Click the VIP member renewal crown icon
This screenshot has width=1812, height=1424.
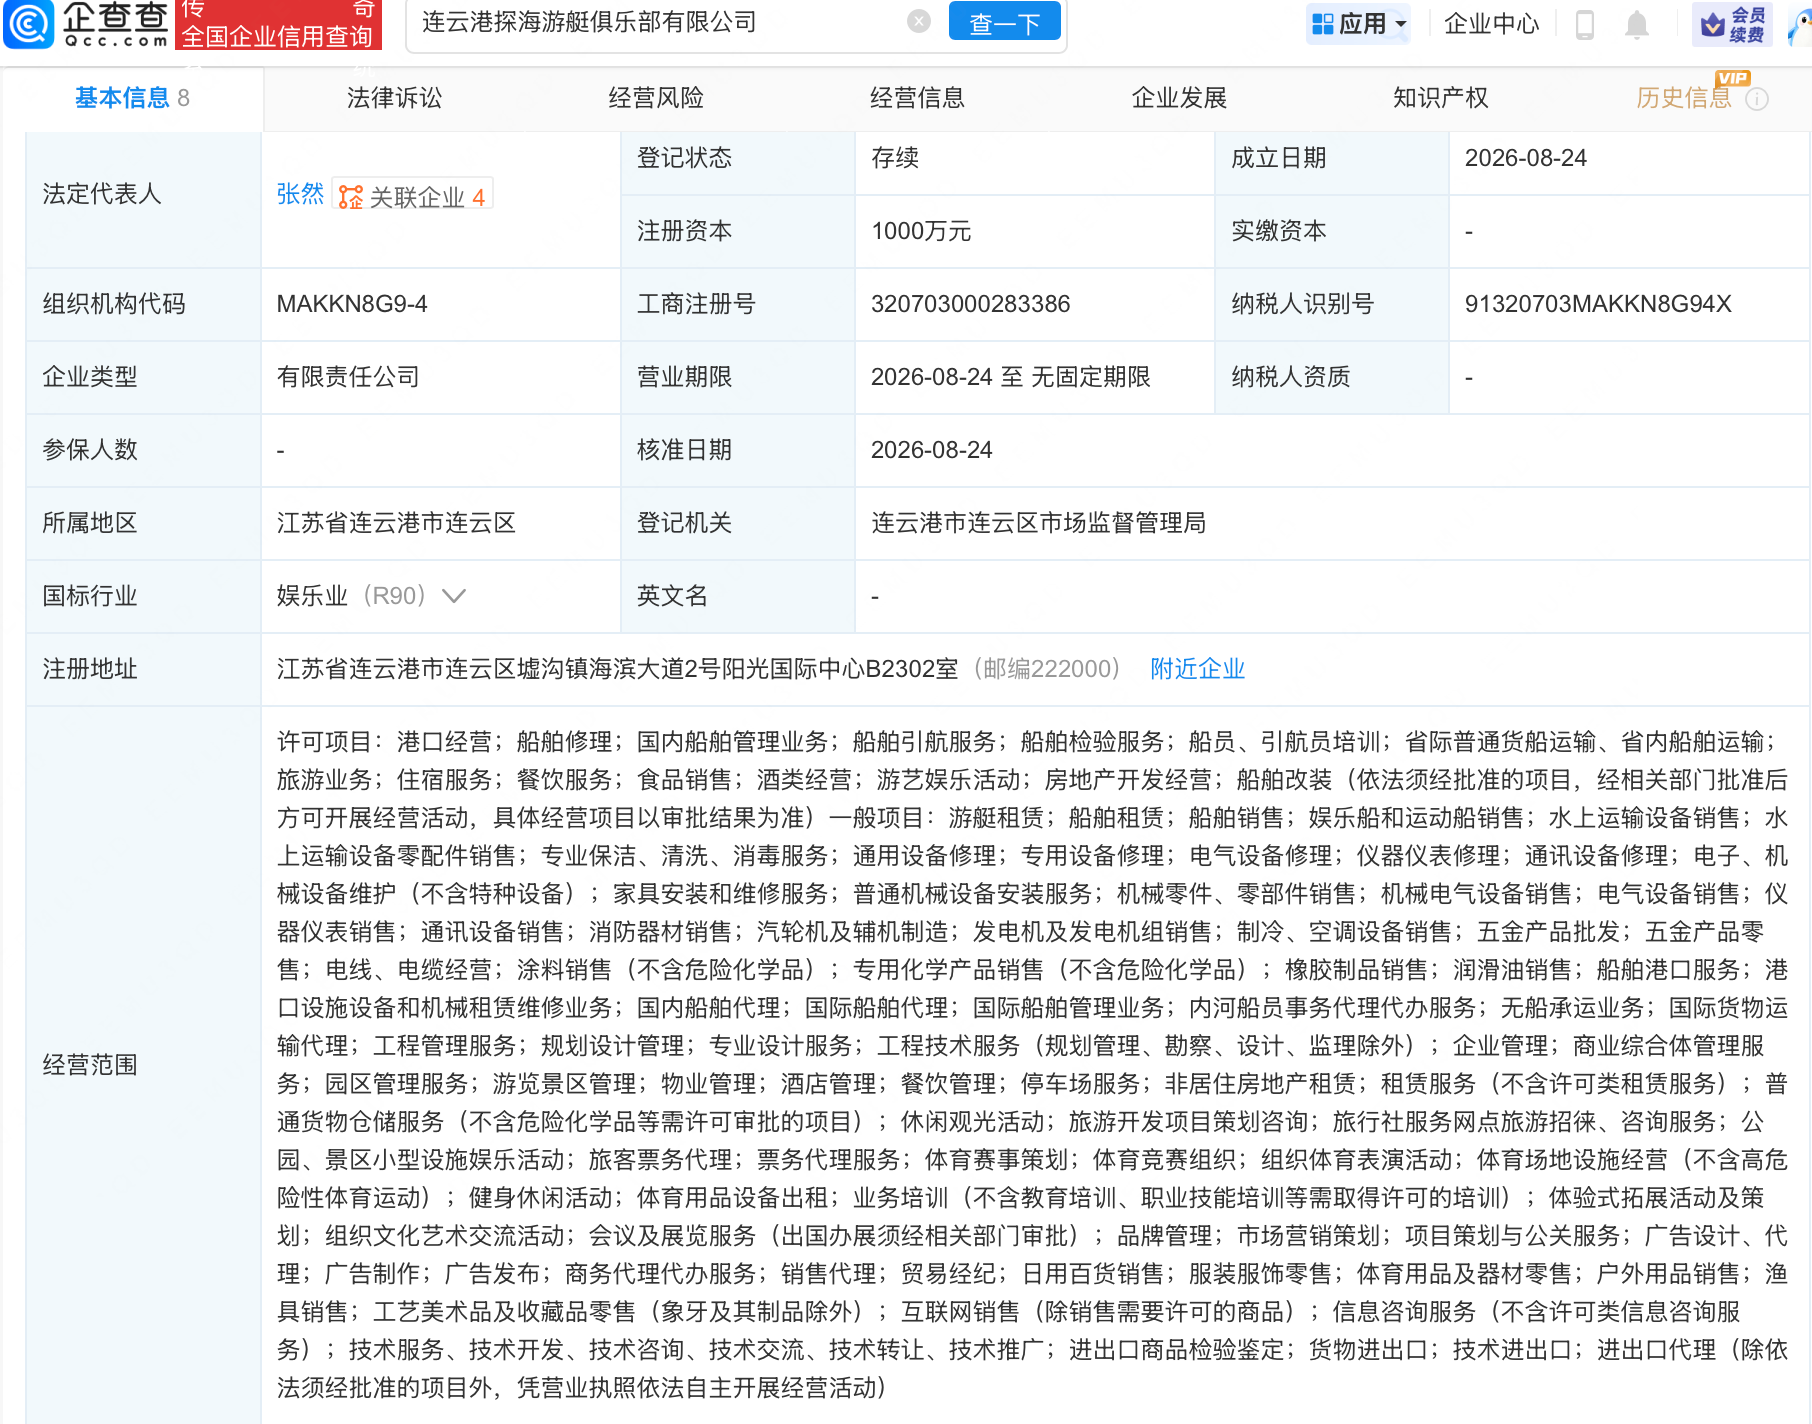point(1713,24)
